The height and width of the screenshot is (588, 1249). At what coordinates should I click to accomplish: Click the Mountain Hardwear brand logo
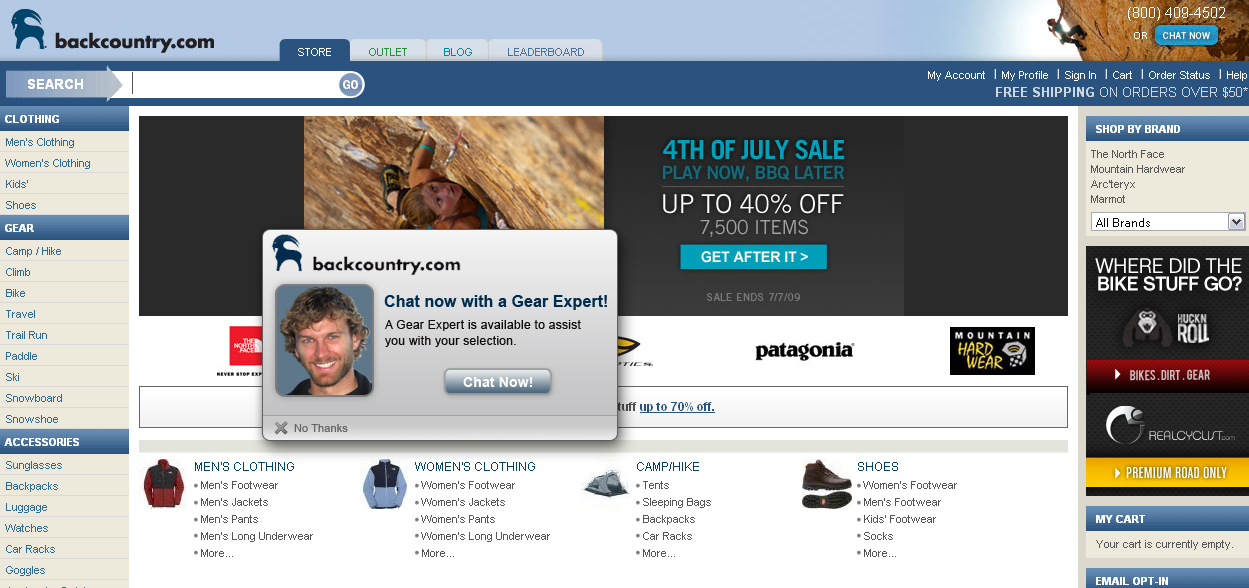992,351
